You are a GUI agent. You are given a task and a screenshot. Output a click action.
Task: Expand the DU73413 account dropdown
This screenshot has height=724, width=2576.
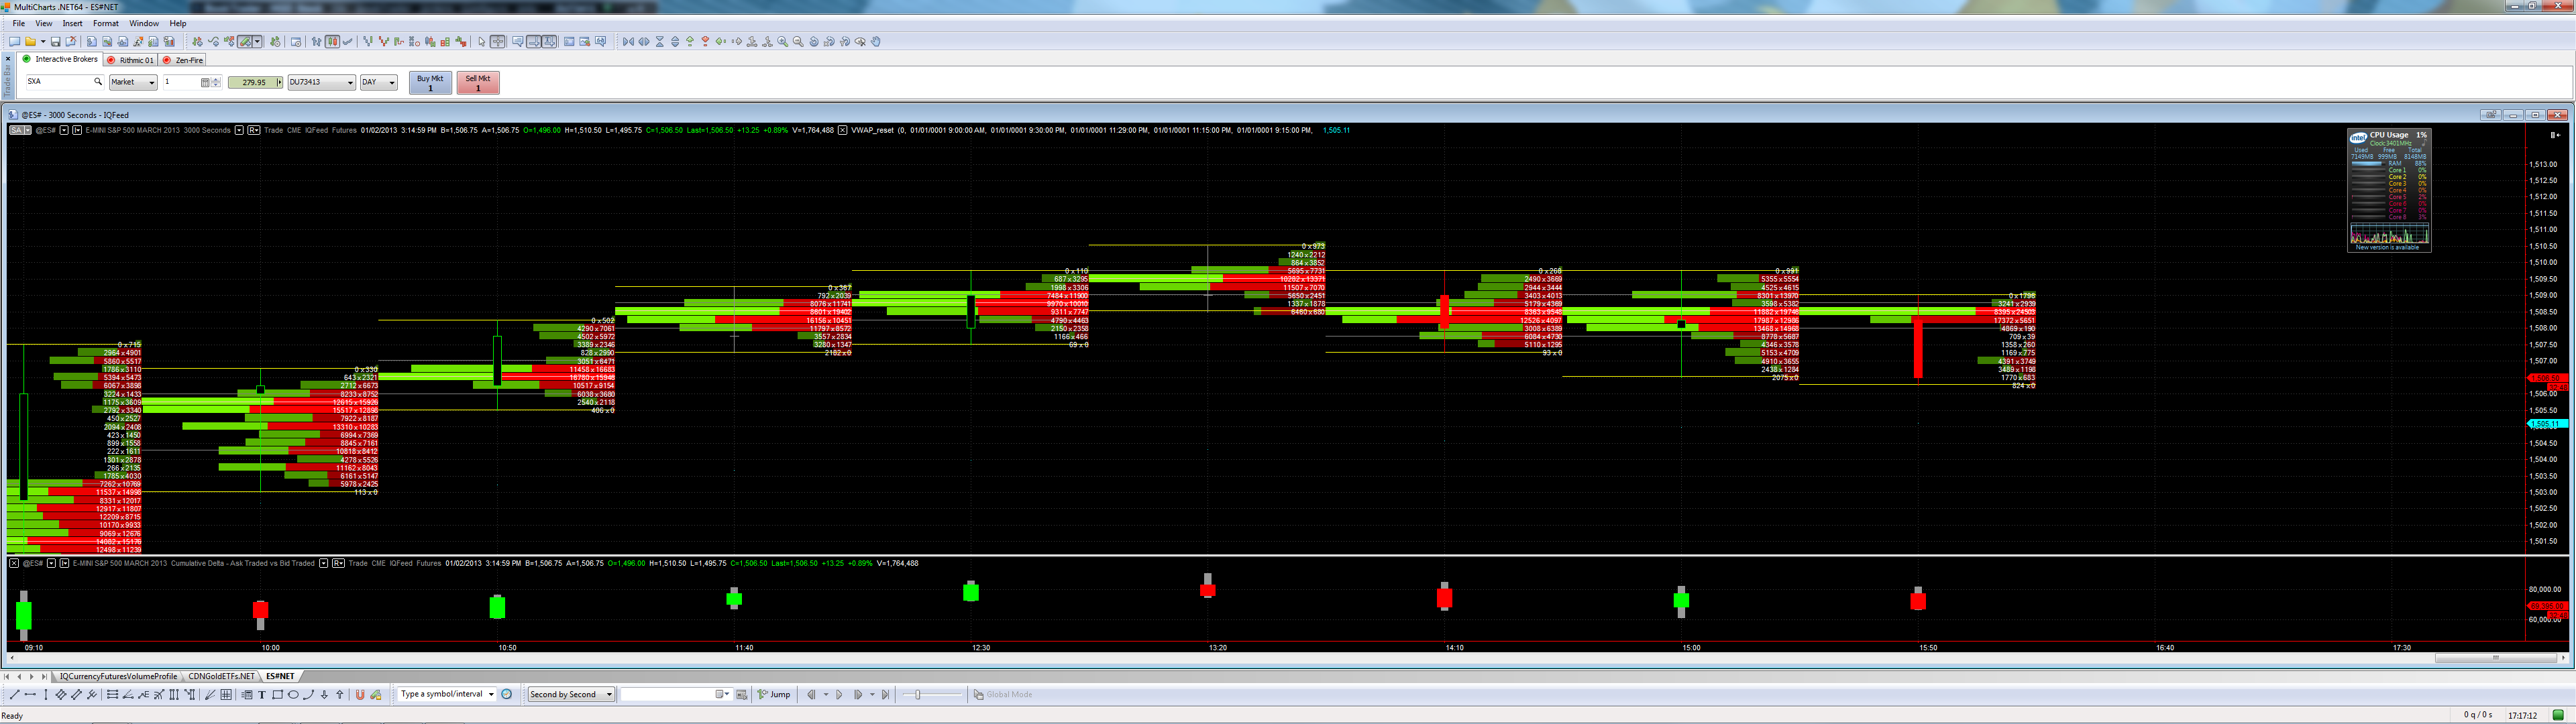coord(350,83)
